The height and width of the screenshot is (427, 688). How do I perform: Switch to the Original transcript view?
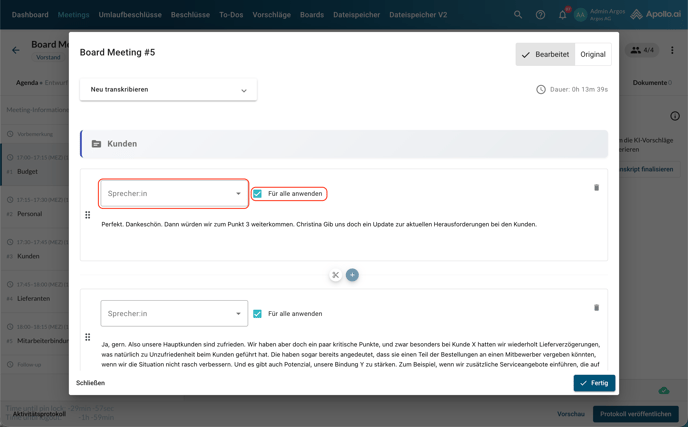click(593, 54)
